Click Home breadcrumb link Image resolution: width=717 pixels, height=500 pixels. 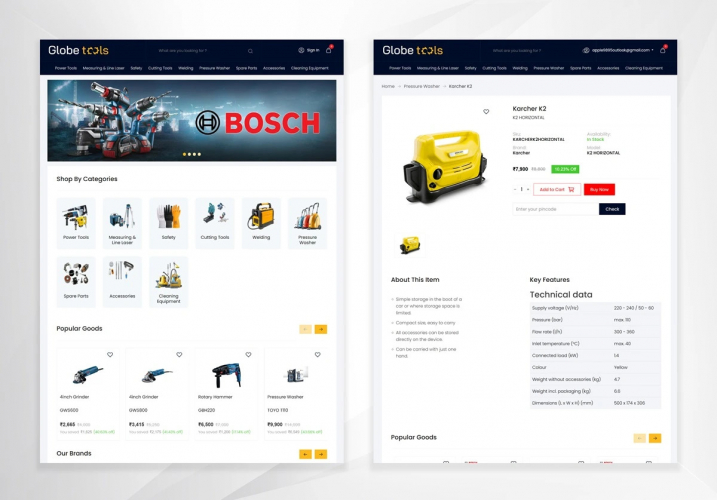tap(388, 86)
